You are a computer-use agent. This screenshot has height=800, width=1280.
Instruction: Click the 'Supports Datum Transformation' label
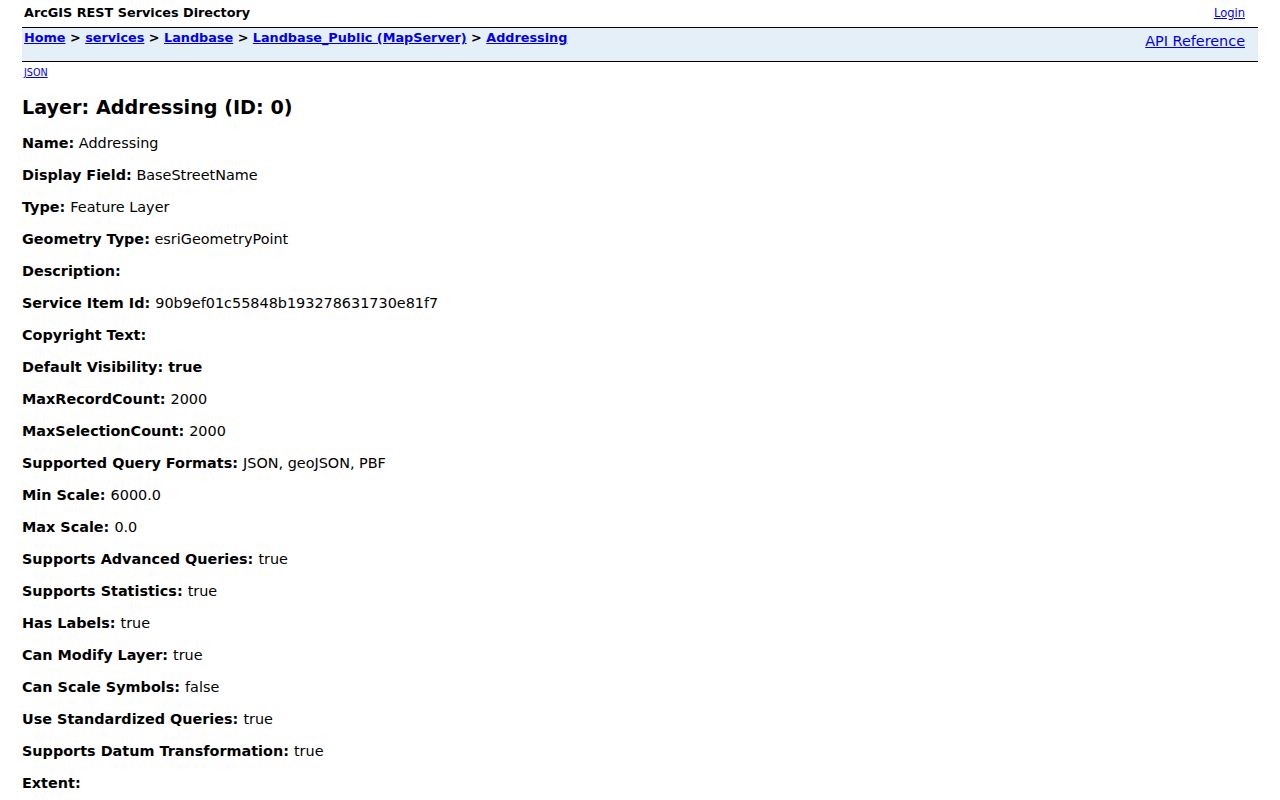[156, 751]
